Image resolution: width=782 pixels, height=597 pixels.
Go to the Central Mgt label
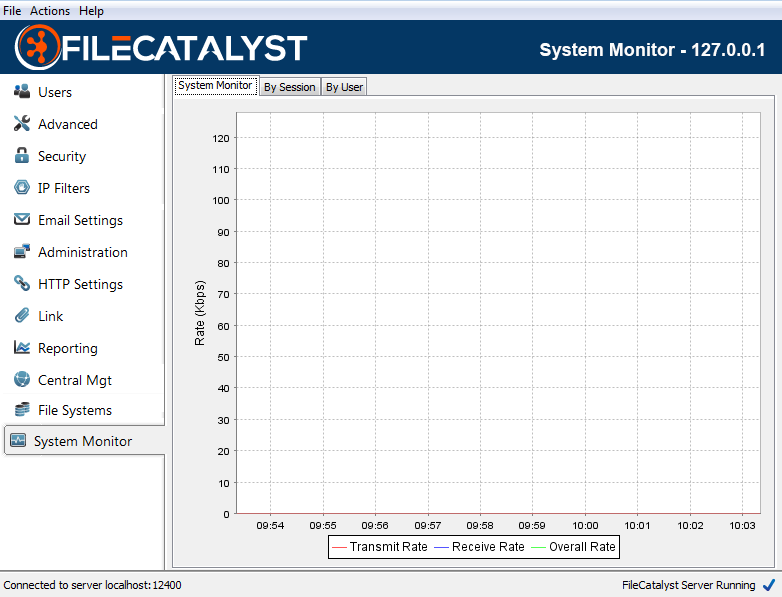click(75, 381)
